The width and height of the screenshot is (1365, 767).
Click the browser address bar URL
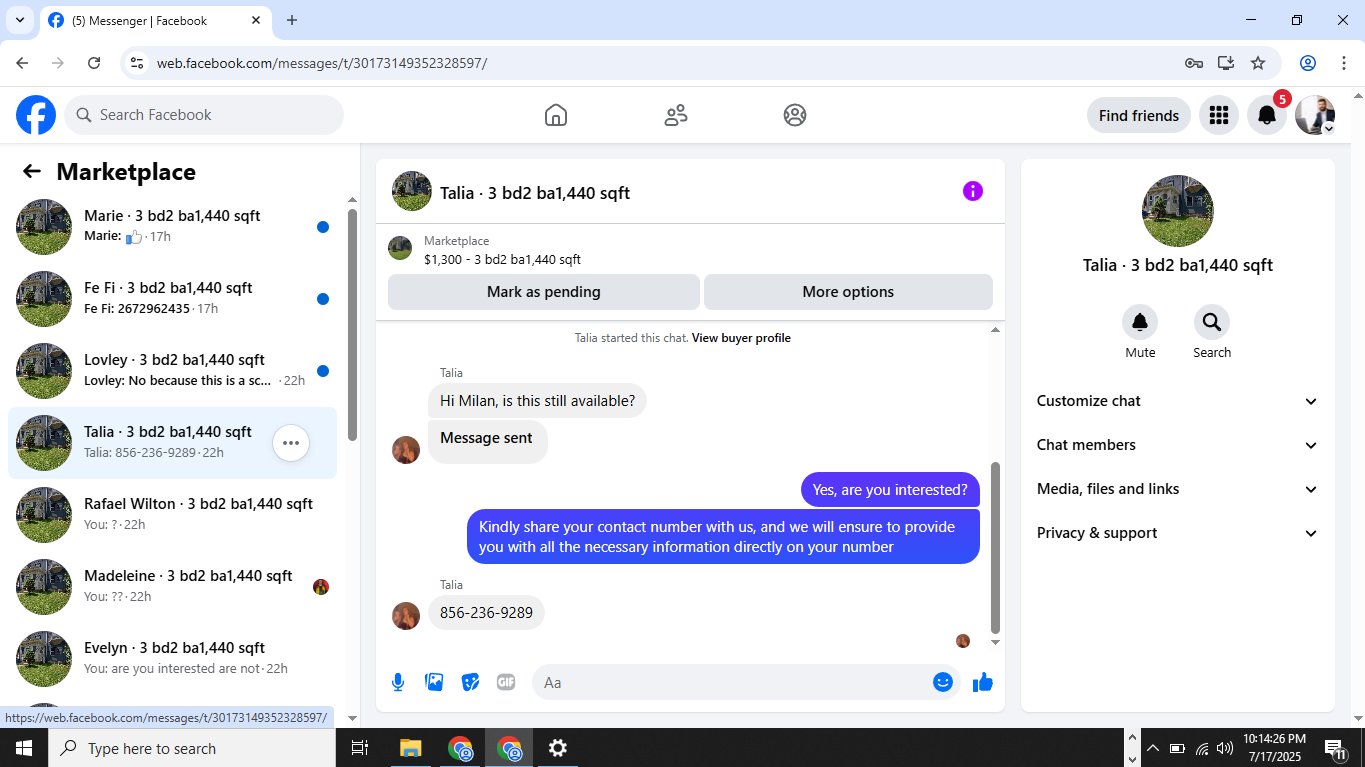coord(322,63)
